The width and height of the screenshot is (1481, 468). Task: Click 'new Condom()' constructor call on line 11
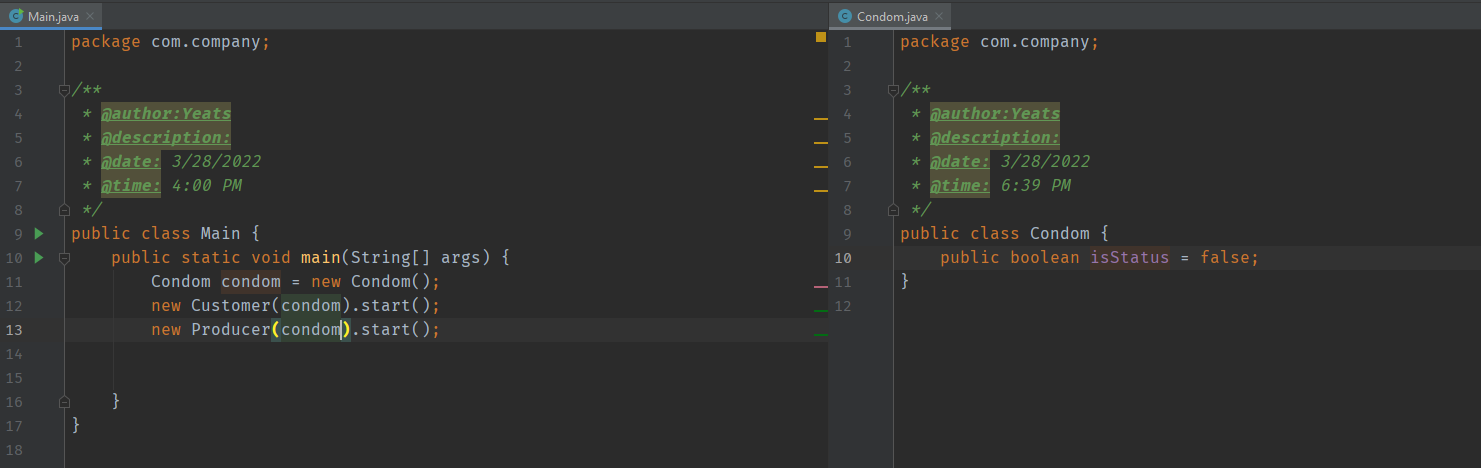pos(371,282)
